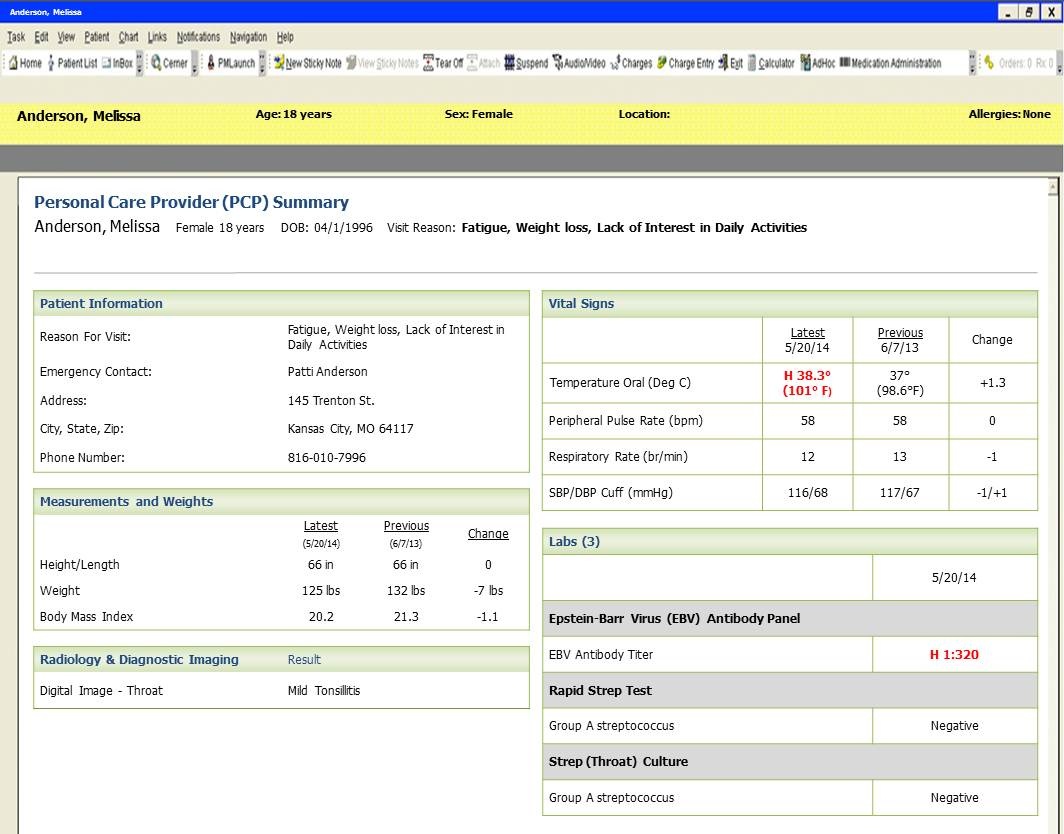Open the InBox from the toolbar
This screenshot has width=1064, height=834.
point(117,63)
